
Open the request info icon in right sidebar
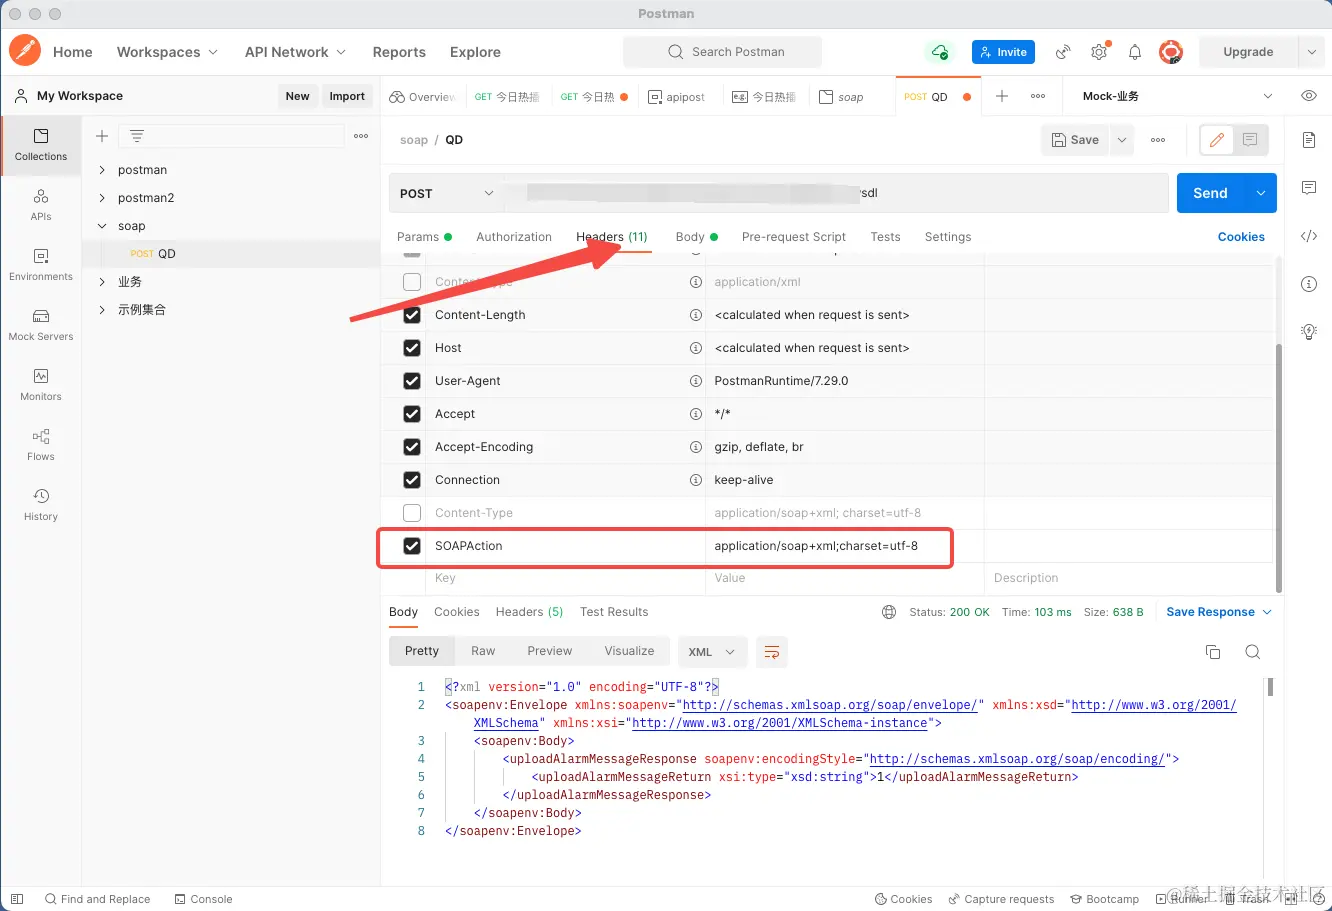pyautogui.click(x=1309, y=284)
